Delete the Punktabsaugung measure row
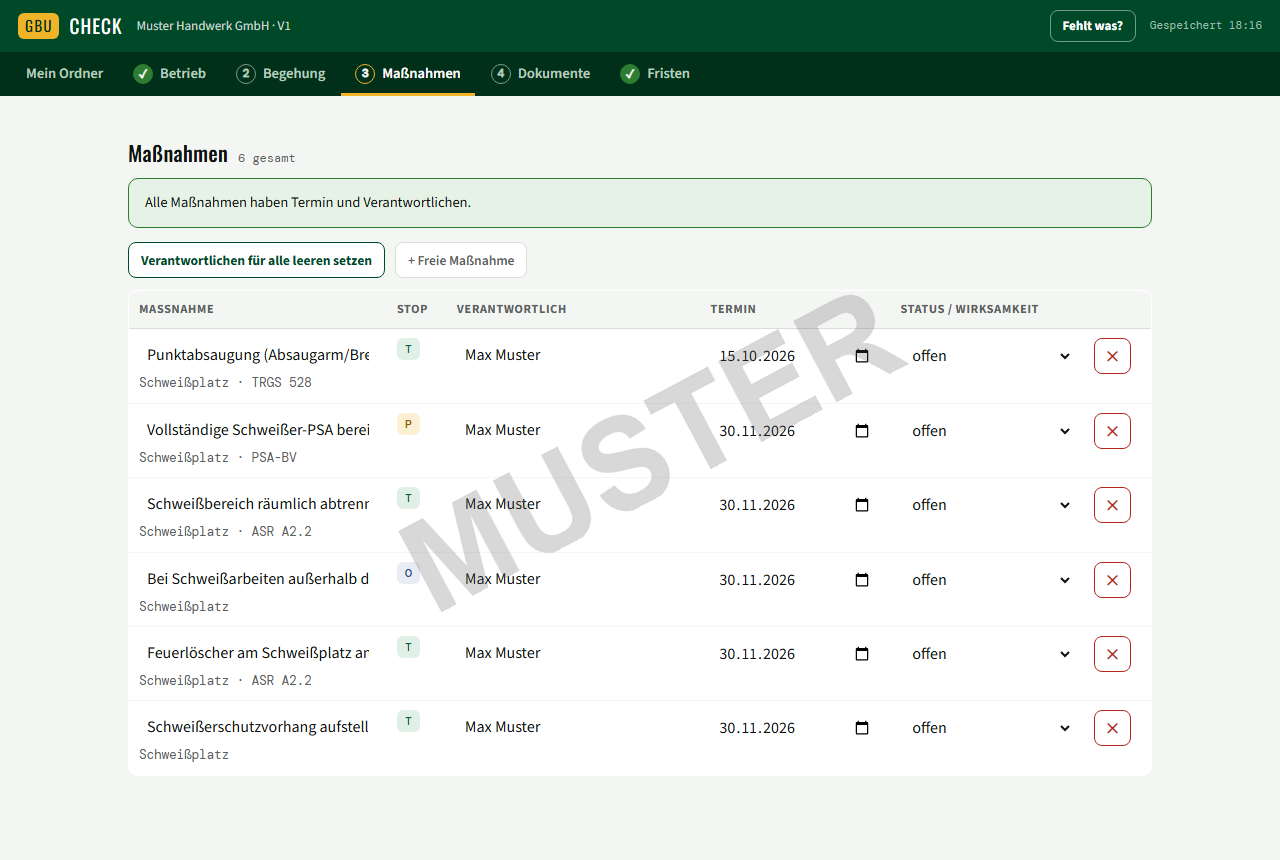 click(1112, 356)
